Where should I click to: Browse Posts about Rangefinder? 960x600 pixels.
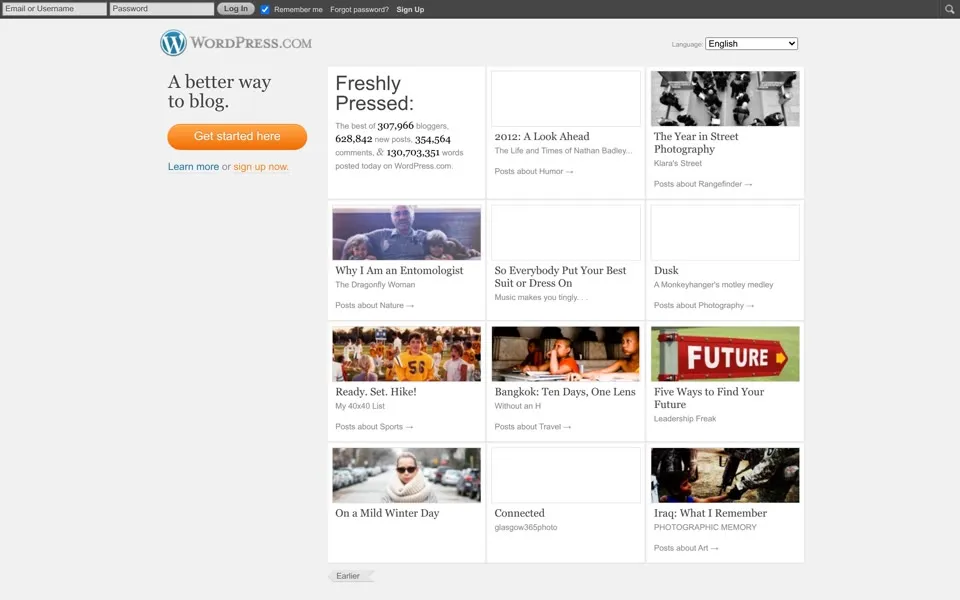[x=703, y=184]
